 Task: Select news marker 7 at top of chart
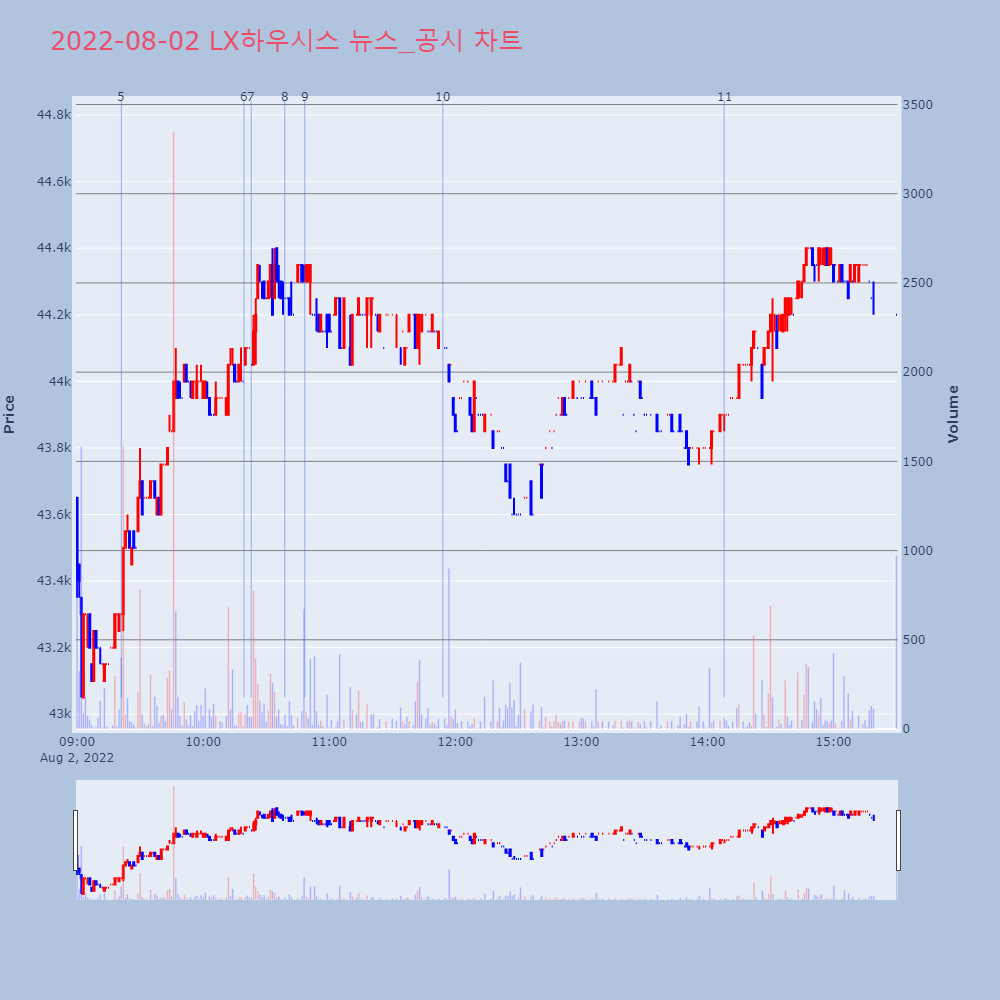251,97
